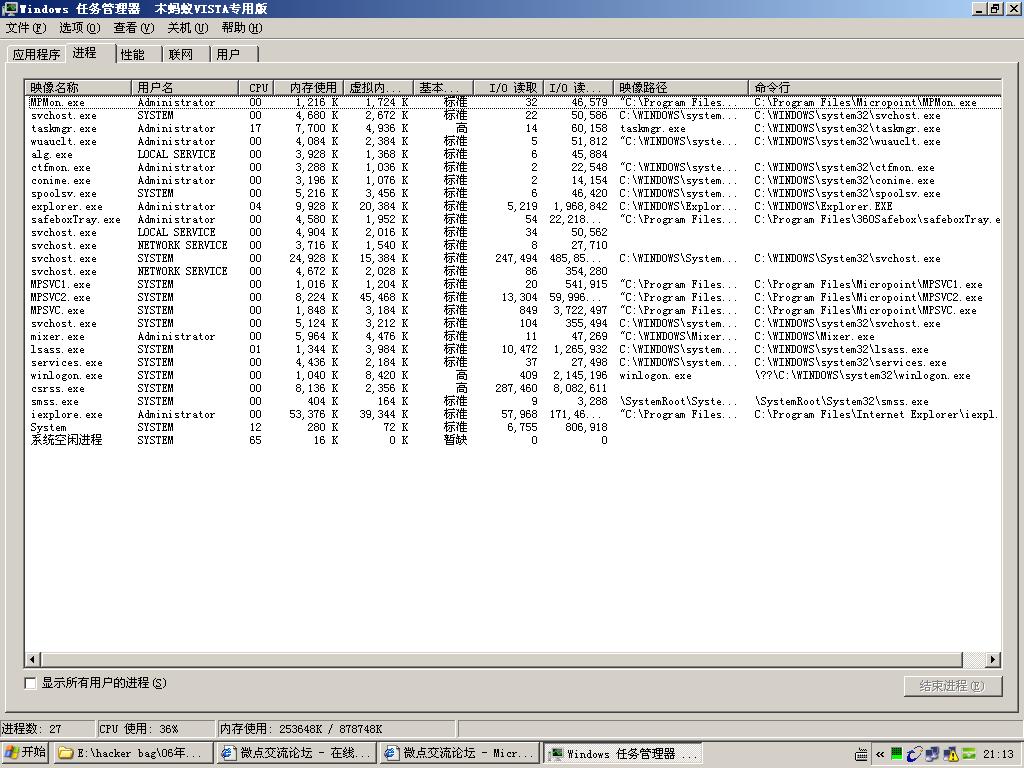Viewport: 1024px width, 768px height.
Task: Switch to 微点交流论坛 - 在线 browser taskbar button
Action: pyautogui.click(x=296, y=753)
